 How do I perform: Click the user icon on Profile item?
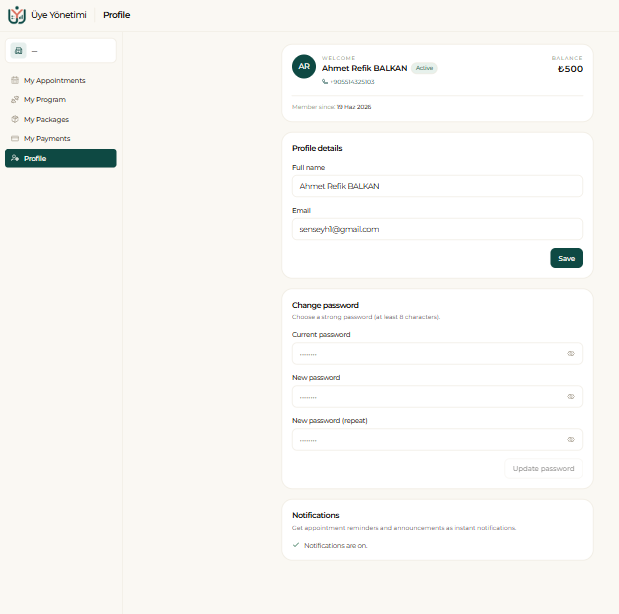pyautogui.click(x=15, y=158)
